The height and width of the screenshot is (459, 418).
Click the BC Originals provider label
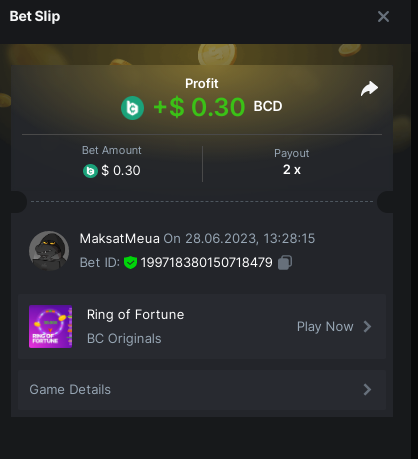point(124,339)
